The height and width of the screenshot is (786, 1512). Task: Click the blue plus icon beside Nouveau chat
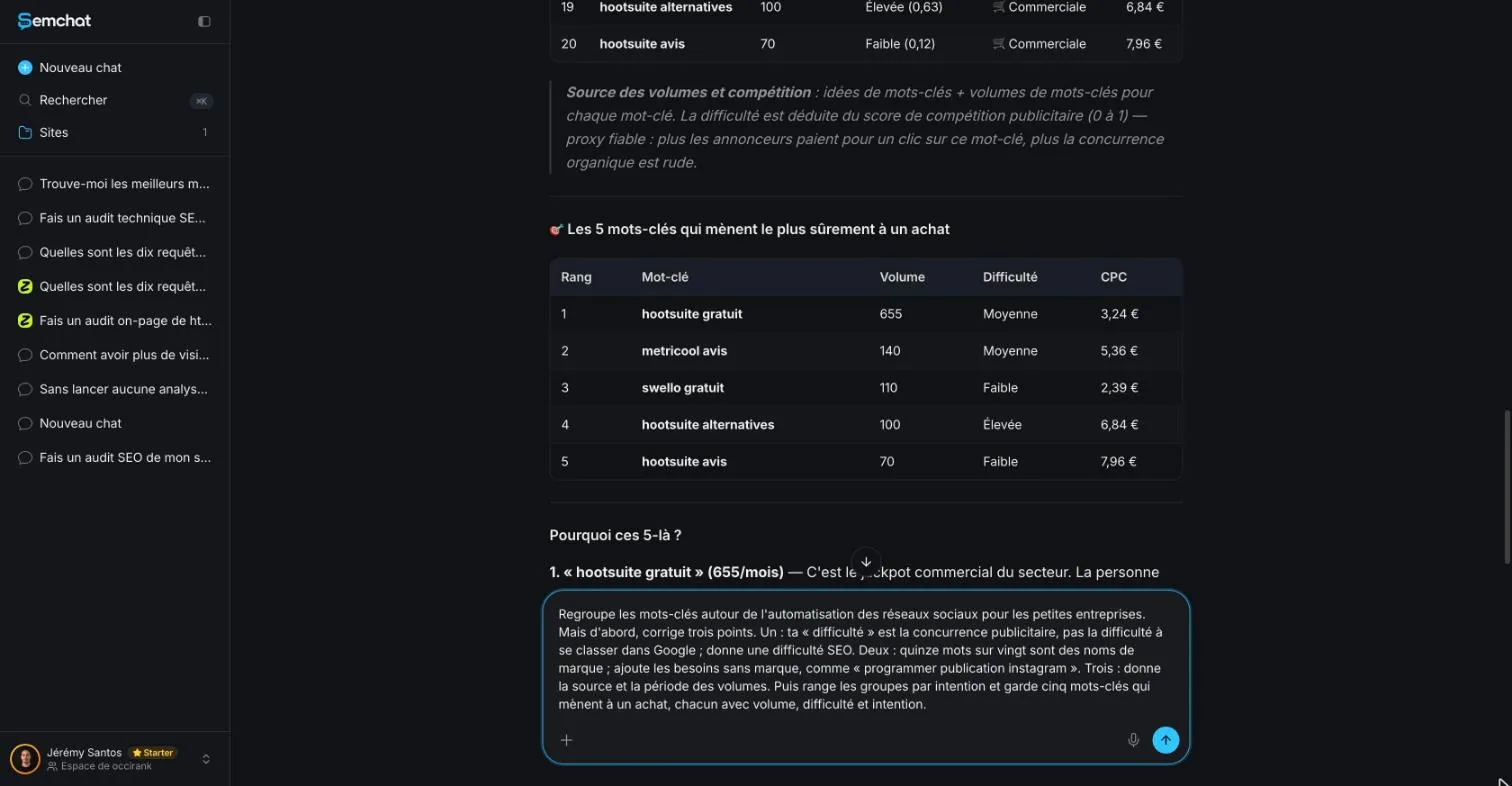[x=25, y=67]
